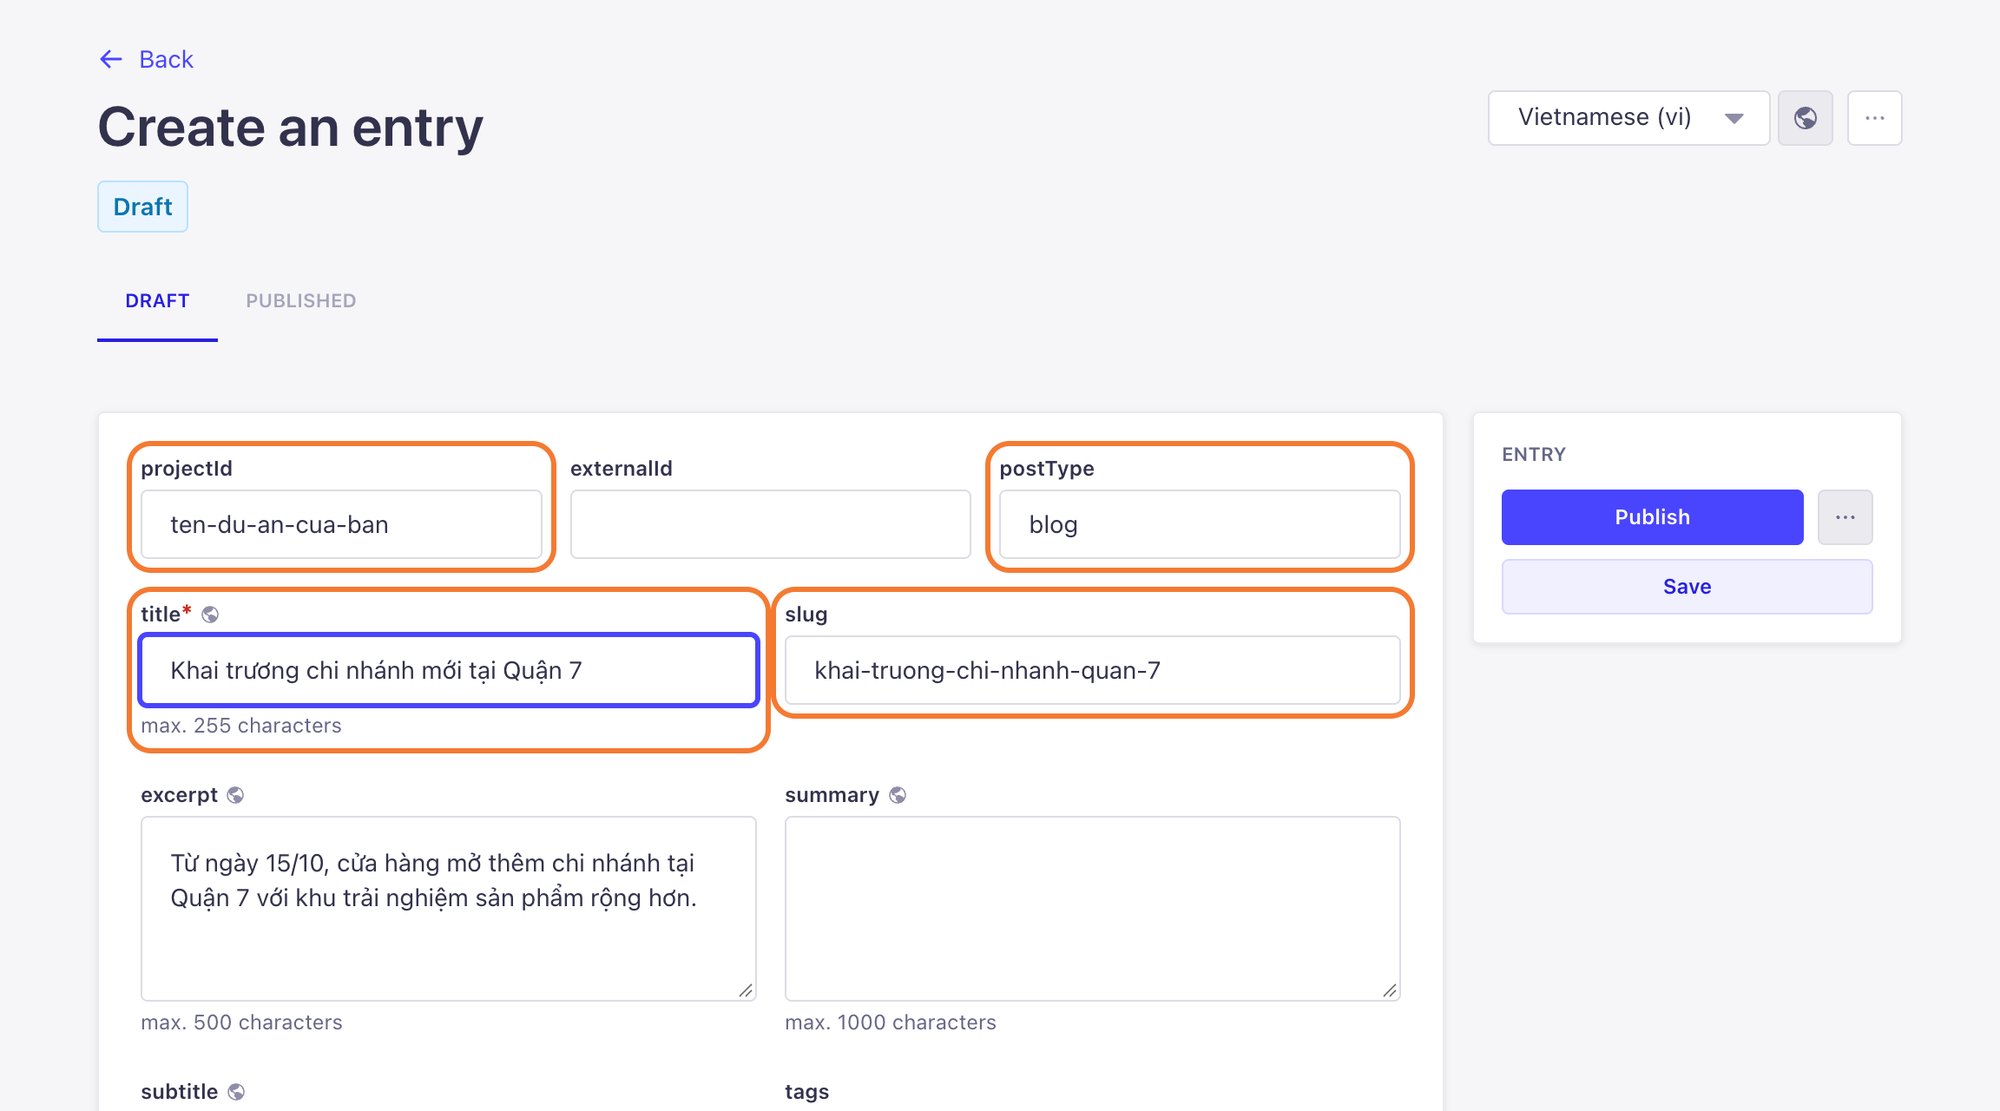
Task: Click the 'max. 255 characters' hint text
Action: [241, 726]
